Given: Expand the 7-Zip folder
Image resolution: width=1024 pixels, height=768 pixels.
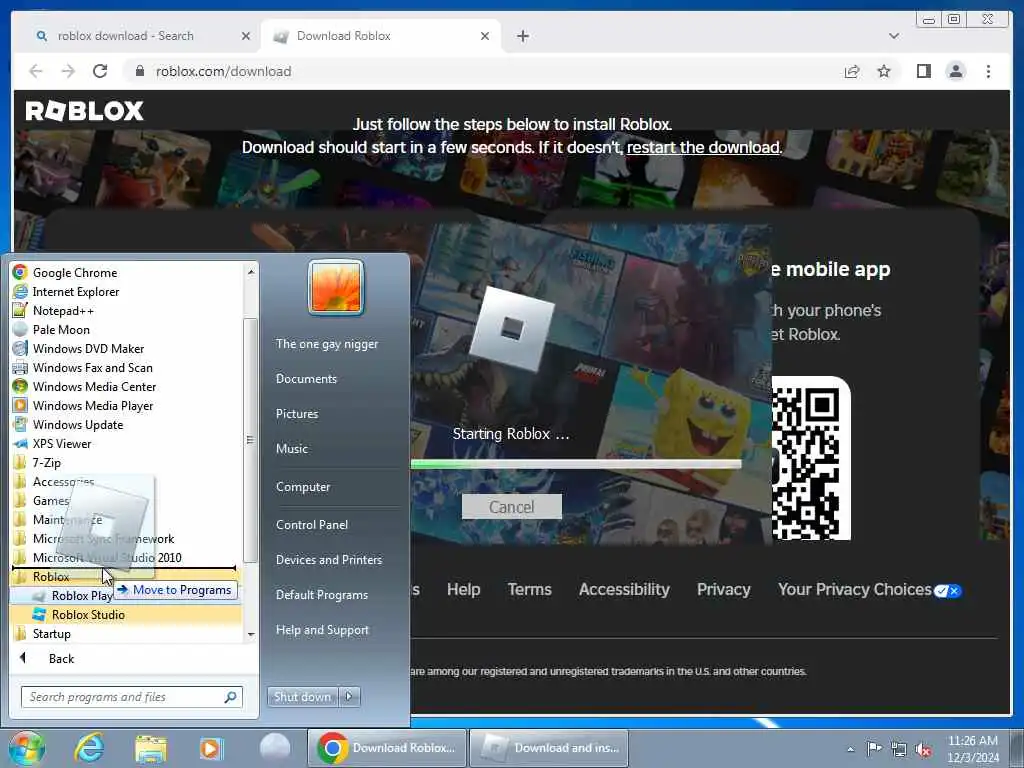Looking at the screenshot, I should (x=46, y=462).
